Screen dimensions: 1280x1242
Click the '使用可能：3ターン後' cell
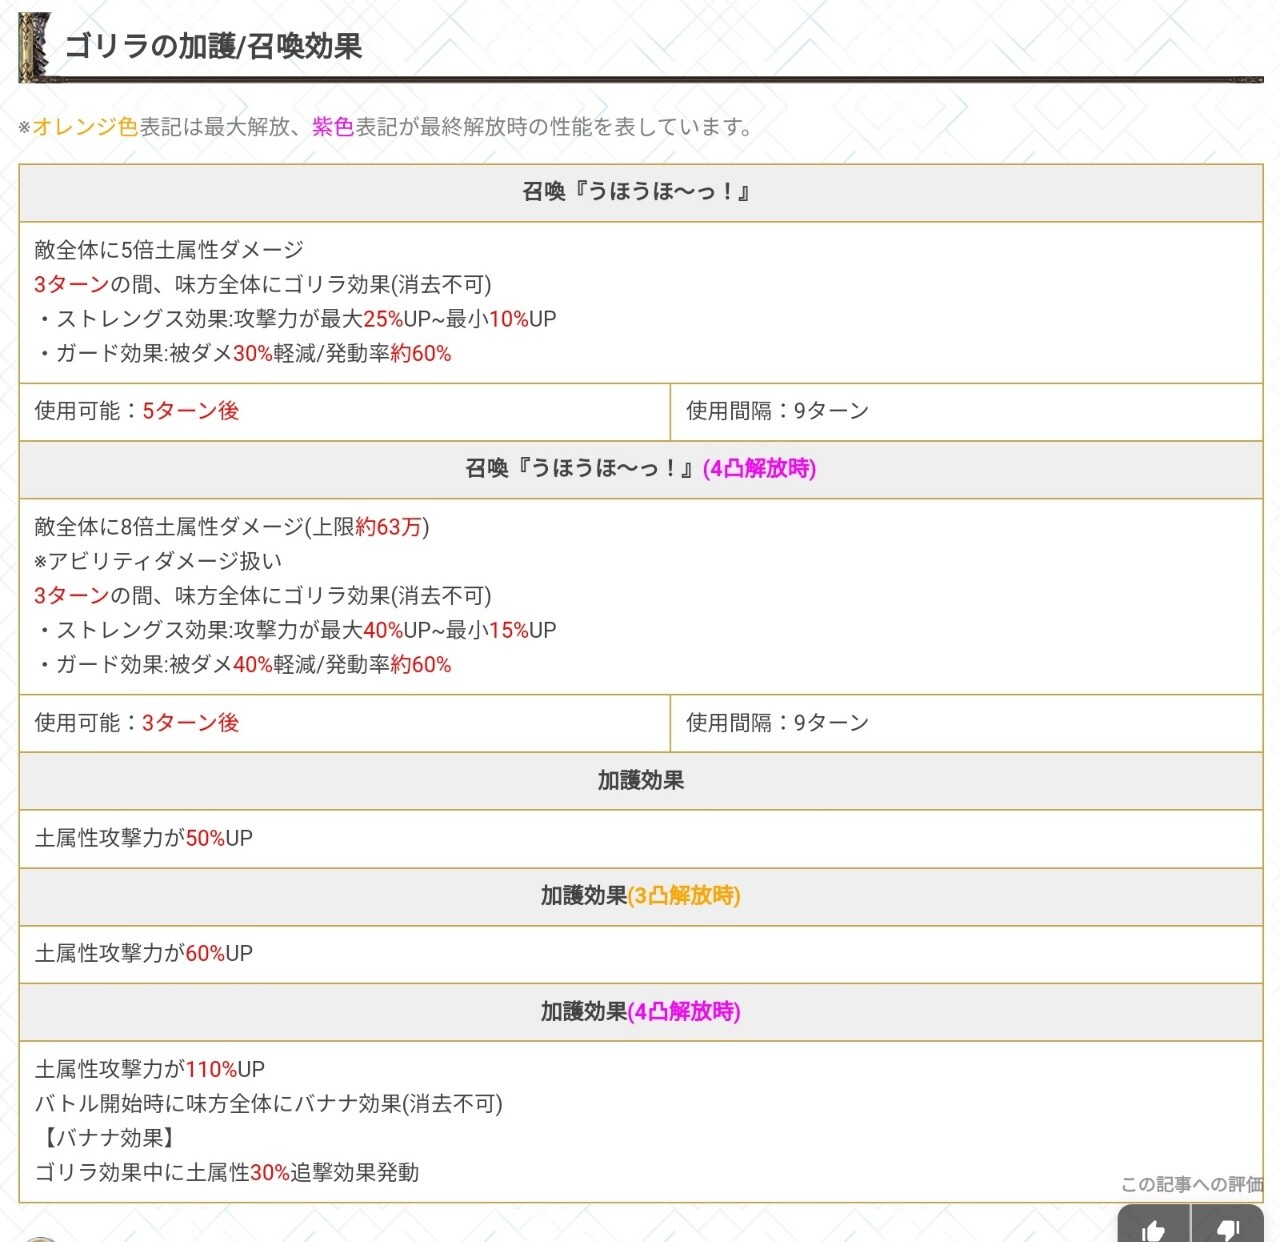137,723
